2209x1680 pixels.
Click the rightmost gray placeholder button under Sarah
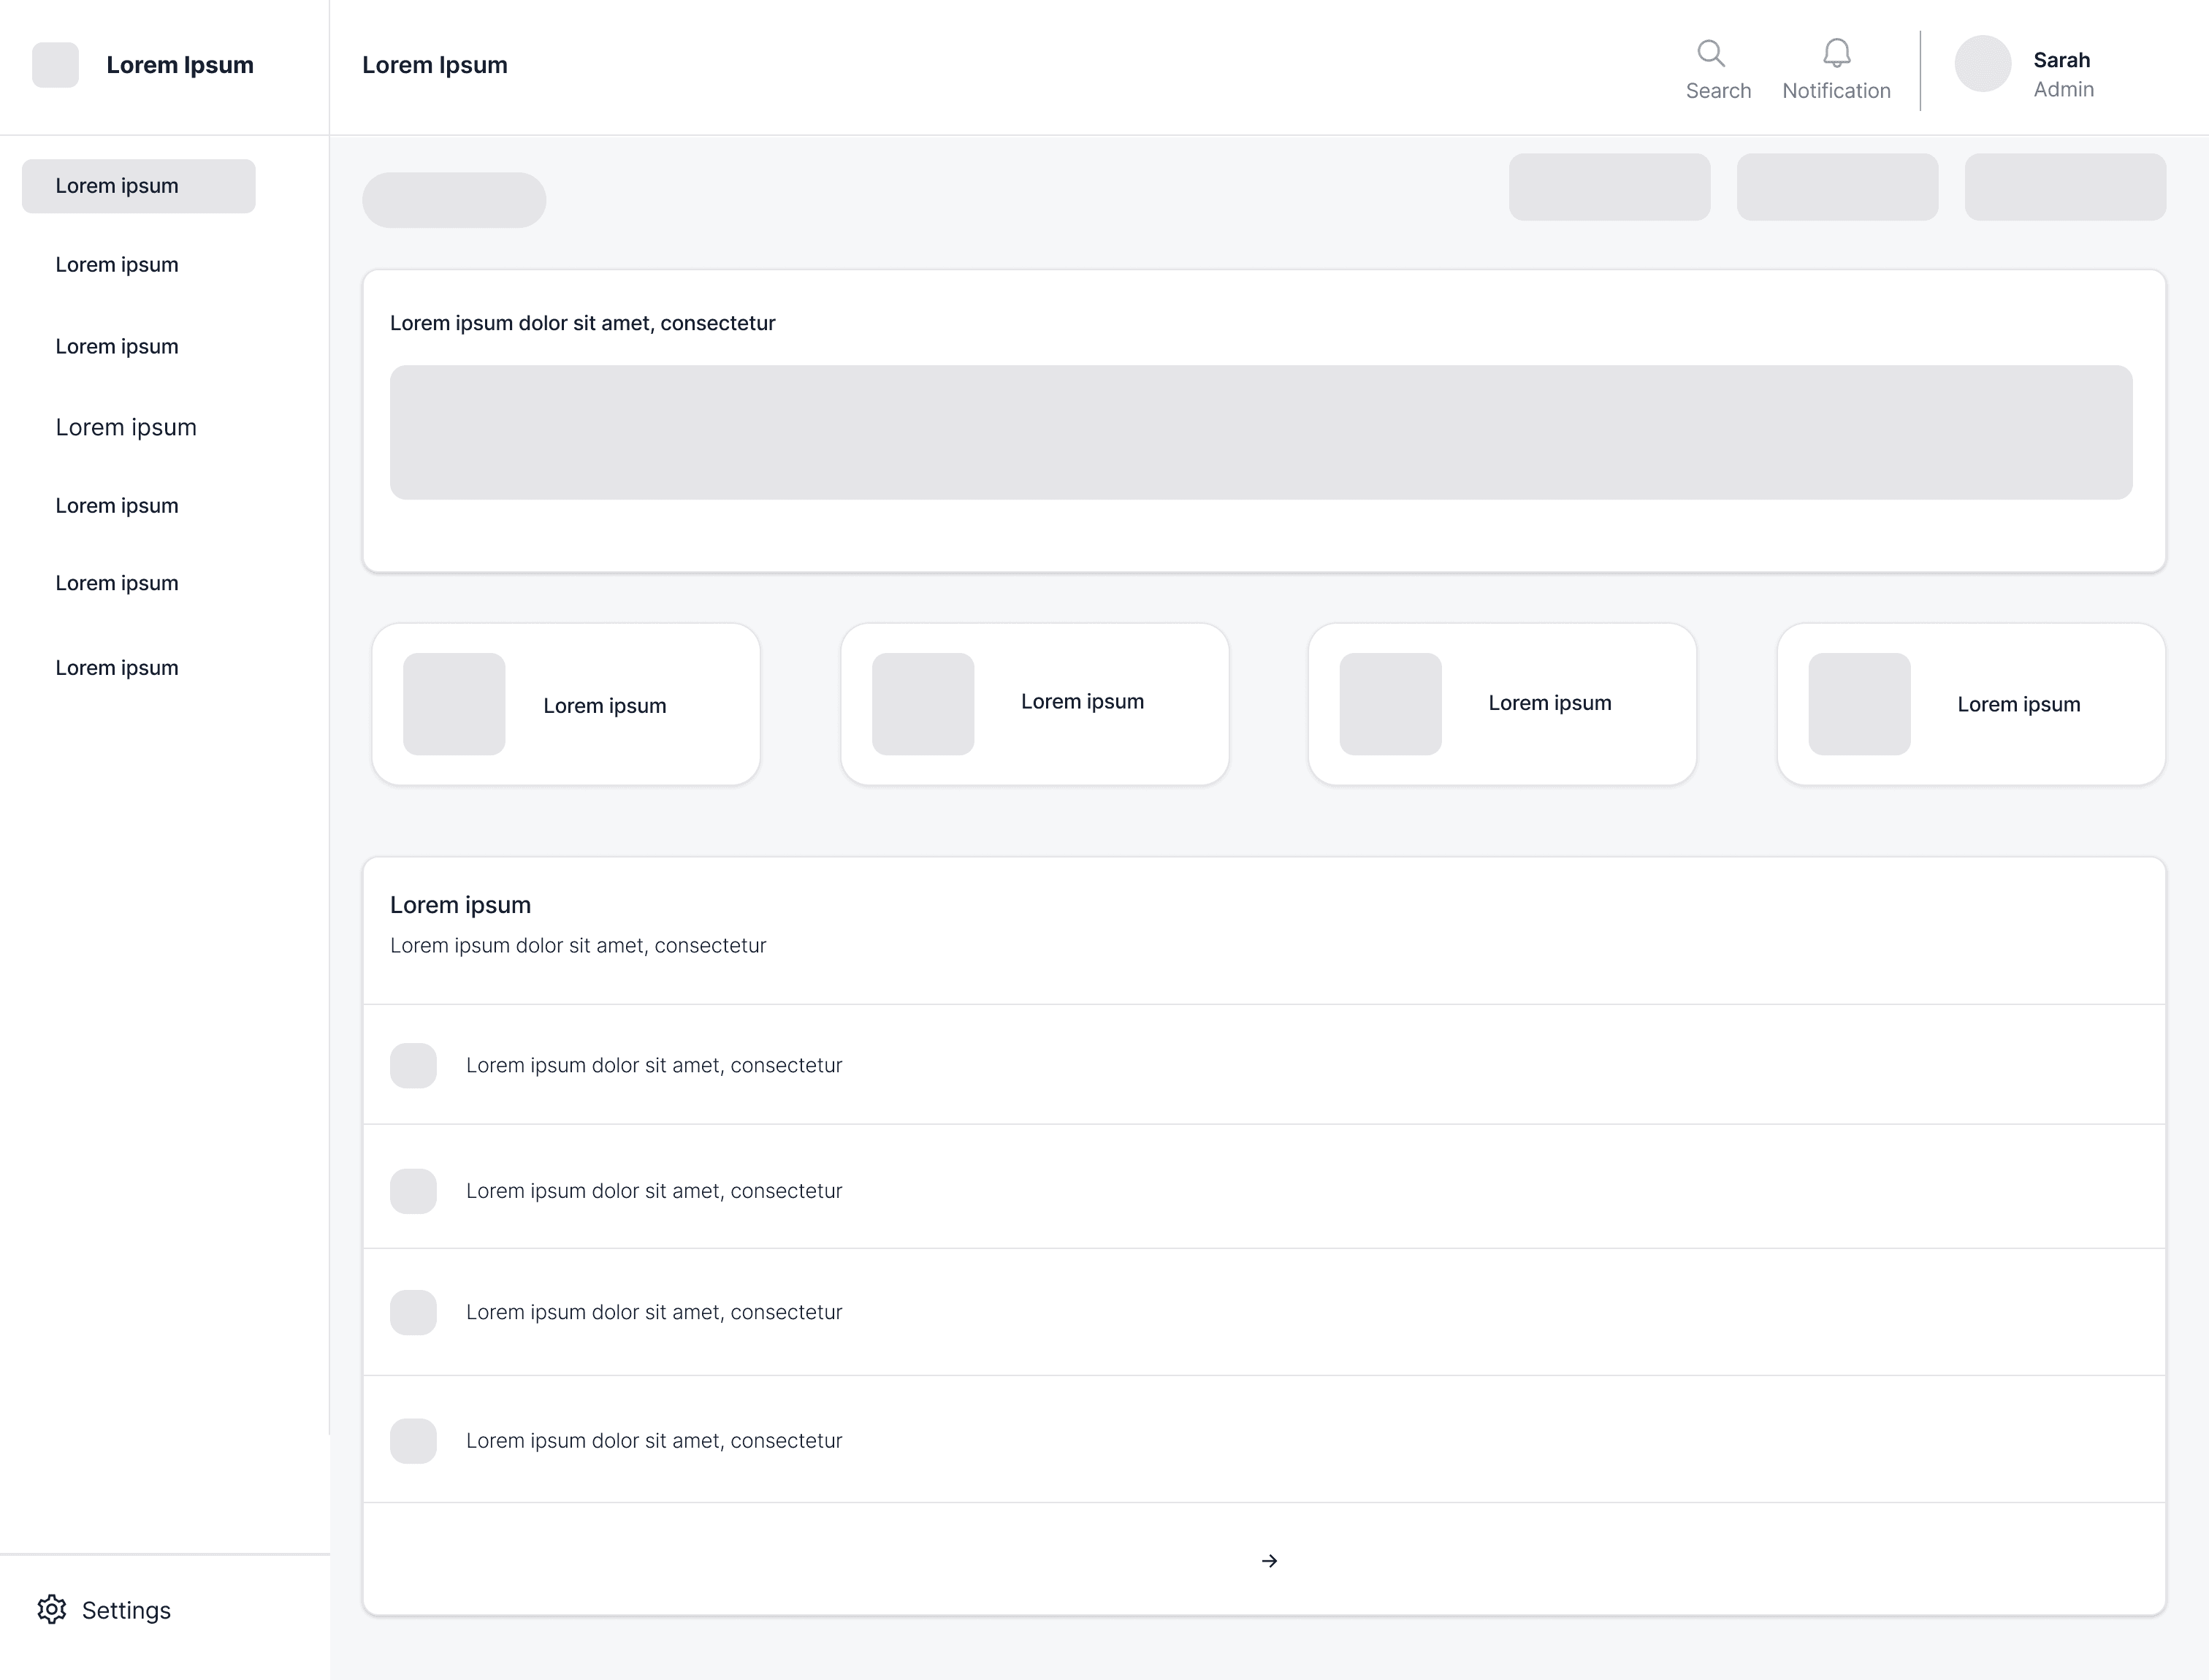[2065, 187]
